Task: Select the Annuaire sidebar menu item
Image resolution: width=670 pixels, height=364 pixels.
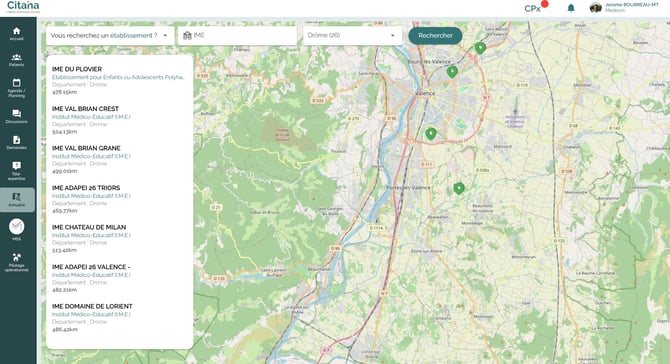Action: (17, 200)
